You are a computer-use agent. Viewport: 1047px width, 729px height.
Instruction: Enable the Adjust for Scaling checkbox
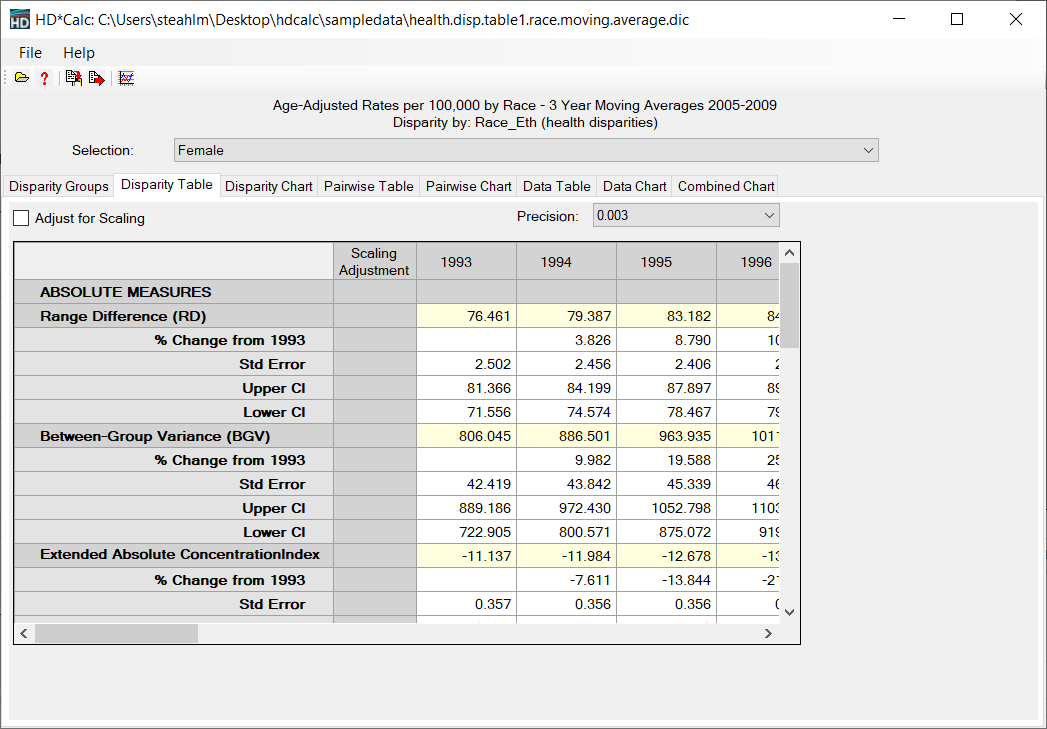[21, 218]
